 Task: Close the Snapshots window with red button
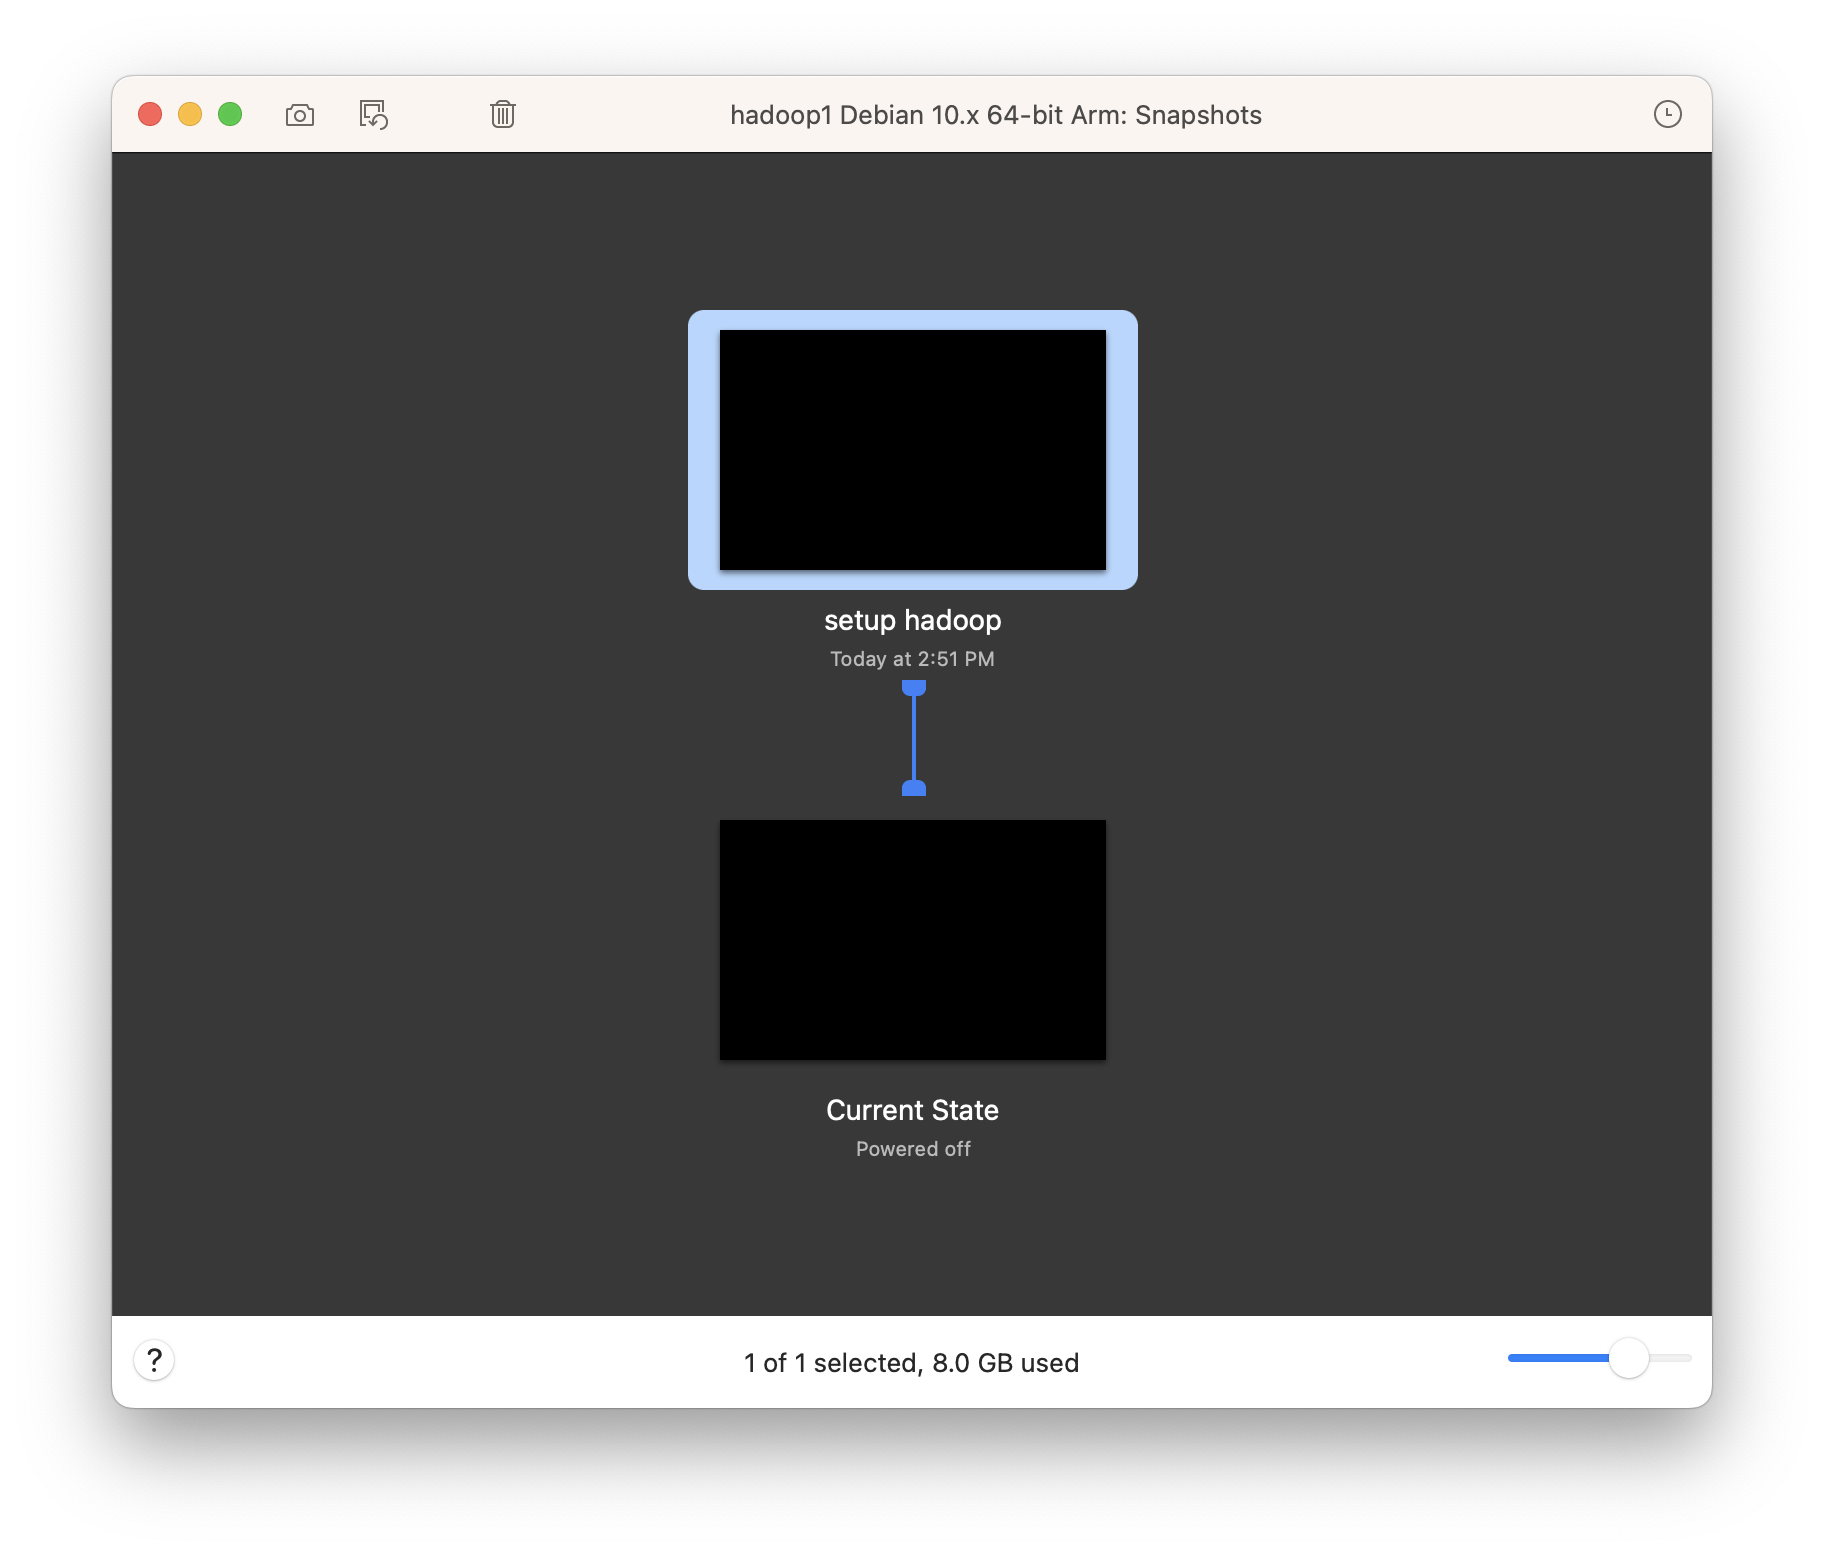(x=150, y=114)
